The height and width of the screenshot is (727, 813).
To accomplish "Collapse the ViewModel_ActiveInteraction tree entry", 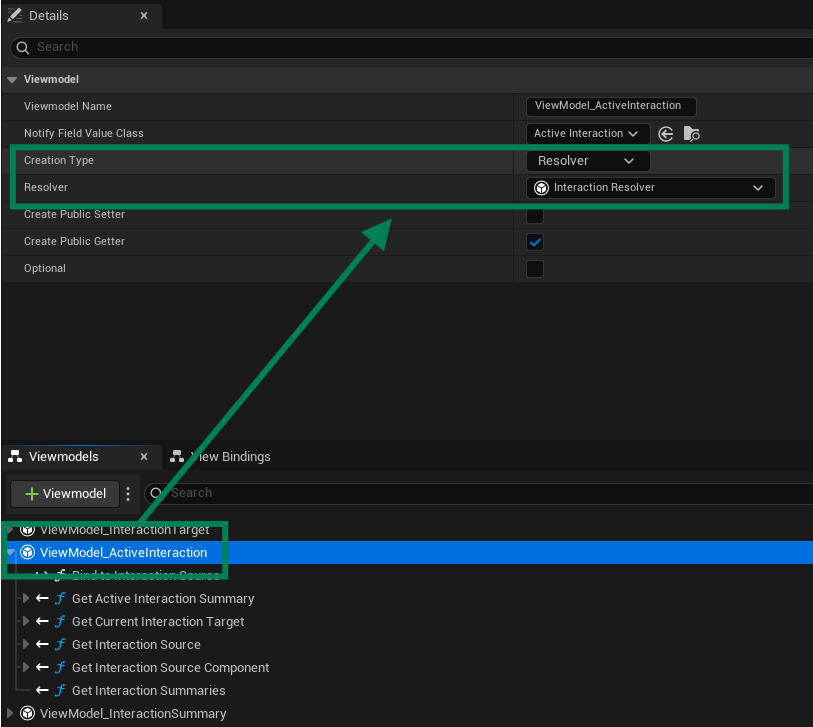I will tap(9, 552).
